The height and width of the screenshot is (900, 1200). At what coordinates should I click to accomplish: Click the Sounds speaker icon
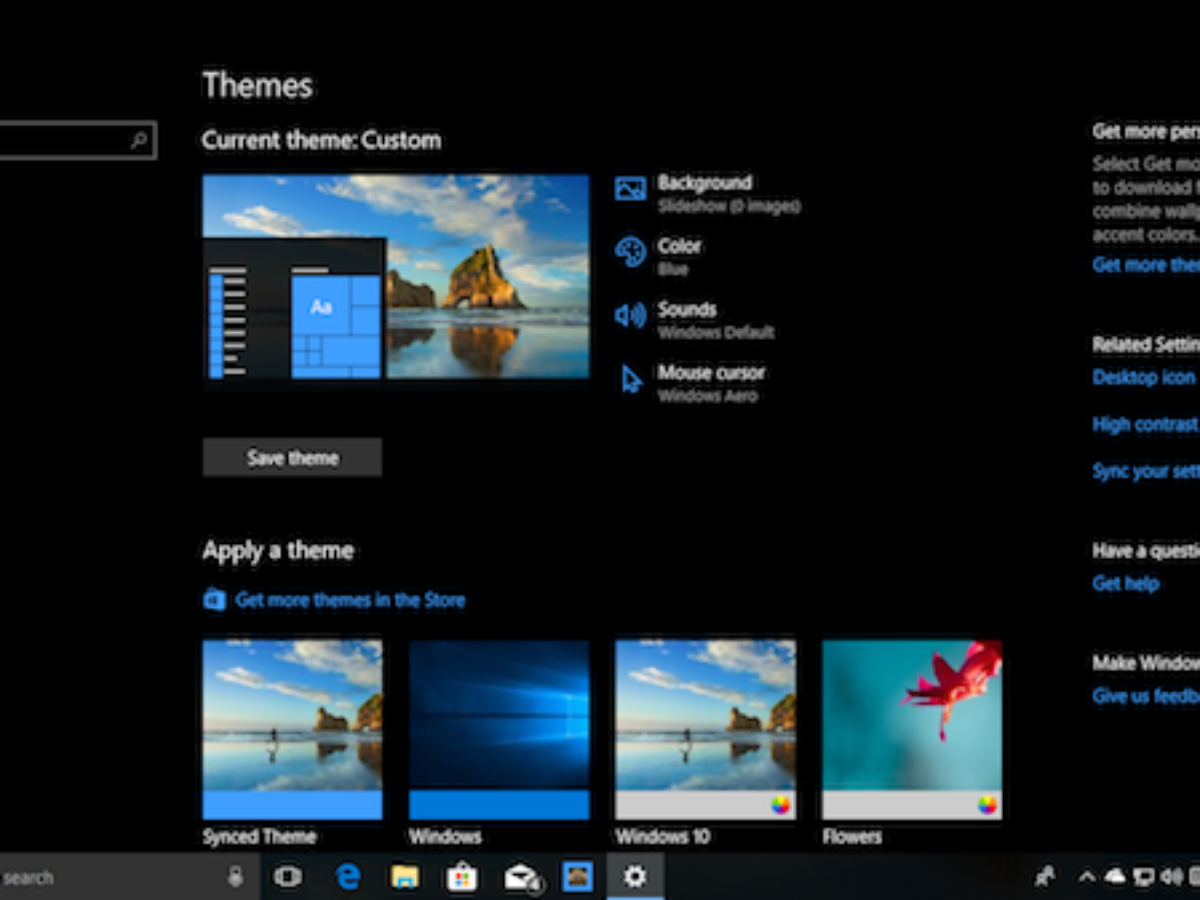[630, 316]
